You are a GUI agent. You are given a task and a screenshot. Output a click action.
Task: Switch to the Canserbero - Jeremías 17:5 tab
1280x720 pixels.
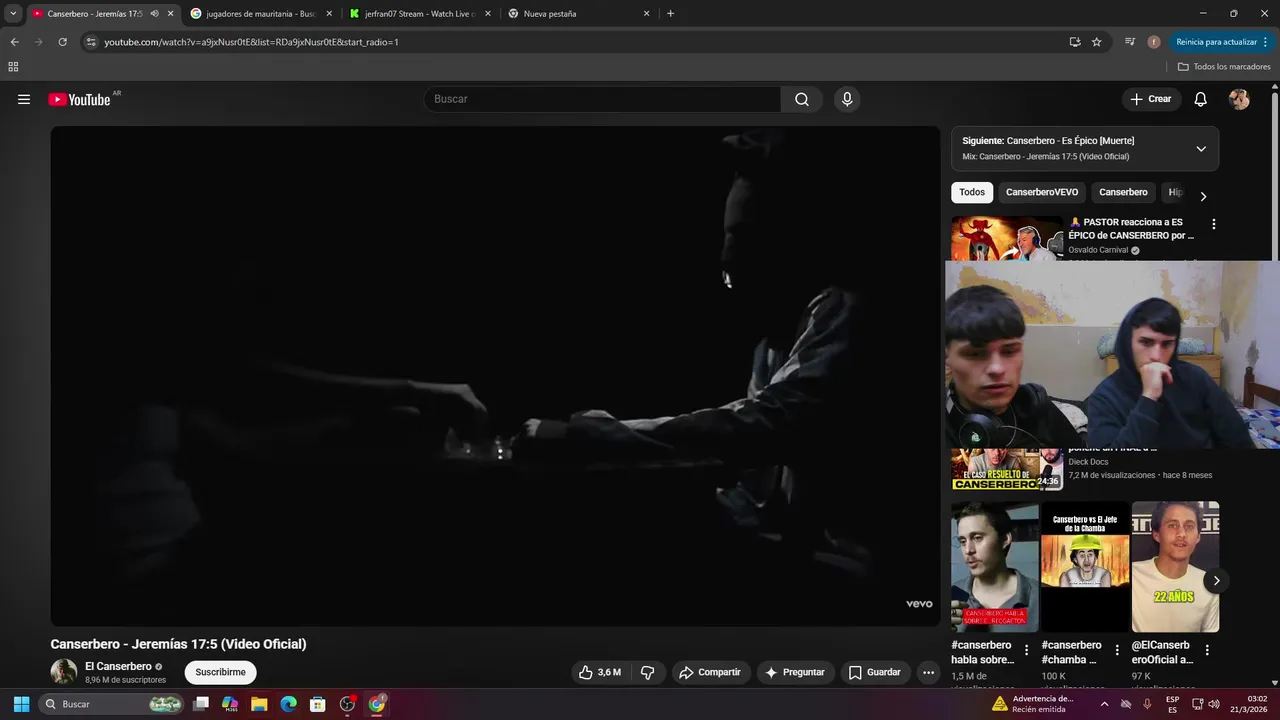(x=95, y=14)
